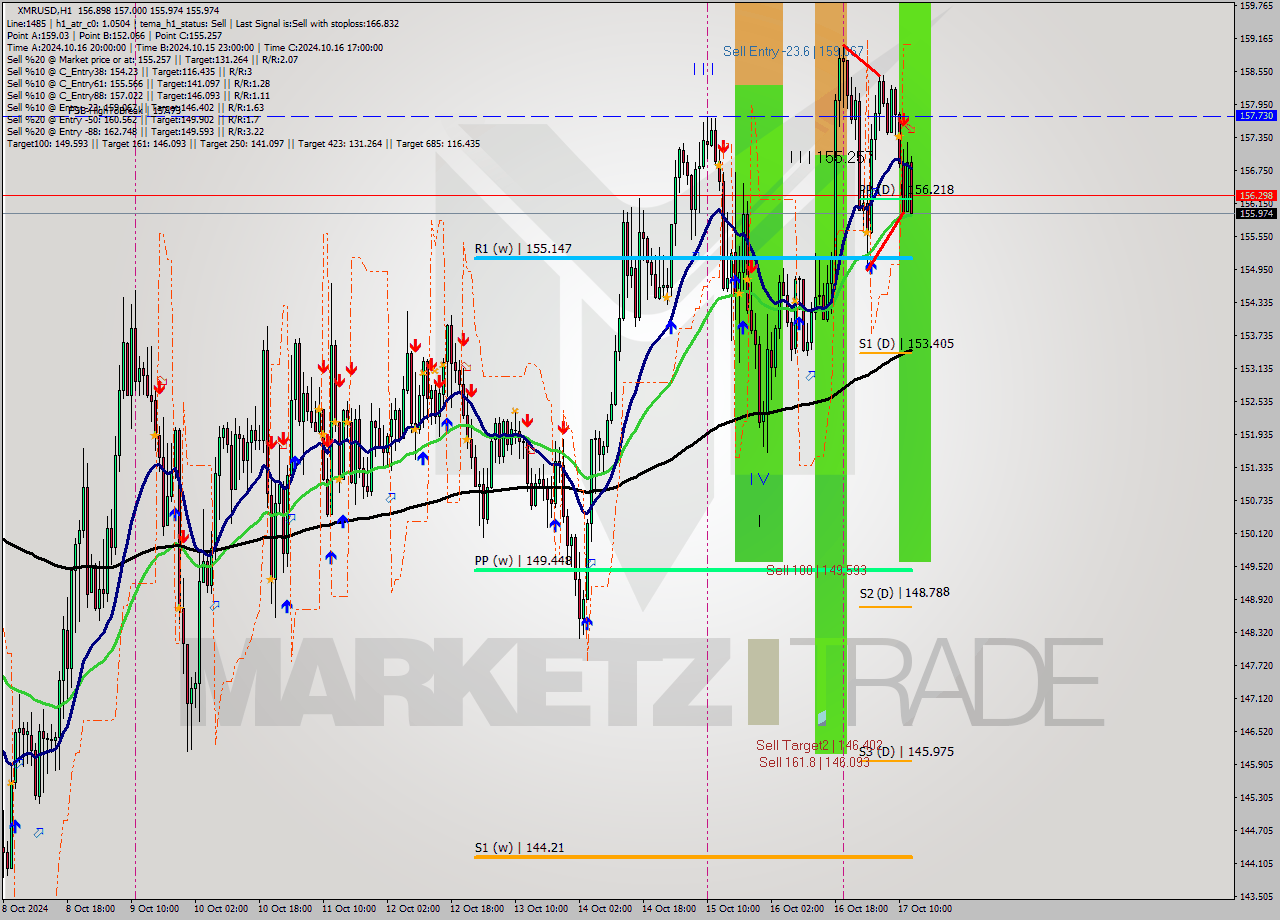The height and width of the screenshot is (920, 1280).
Task: Click the 158.550 price axis value
Action: click(x=1257, y=71)
